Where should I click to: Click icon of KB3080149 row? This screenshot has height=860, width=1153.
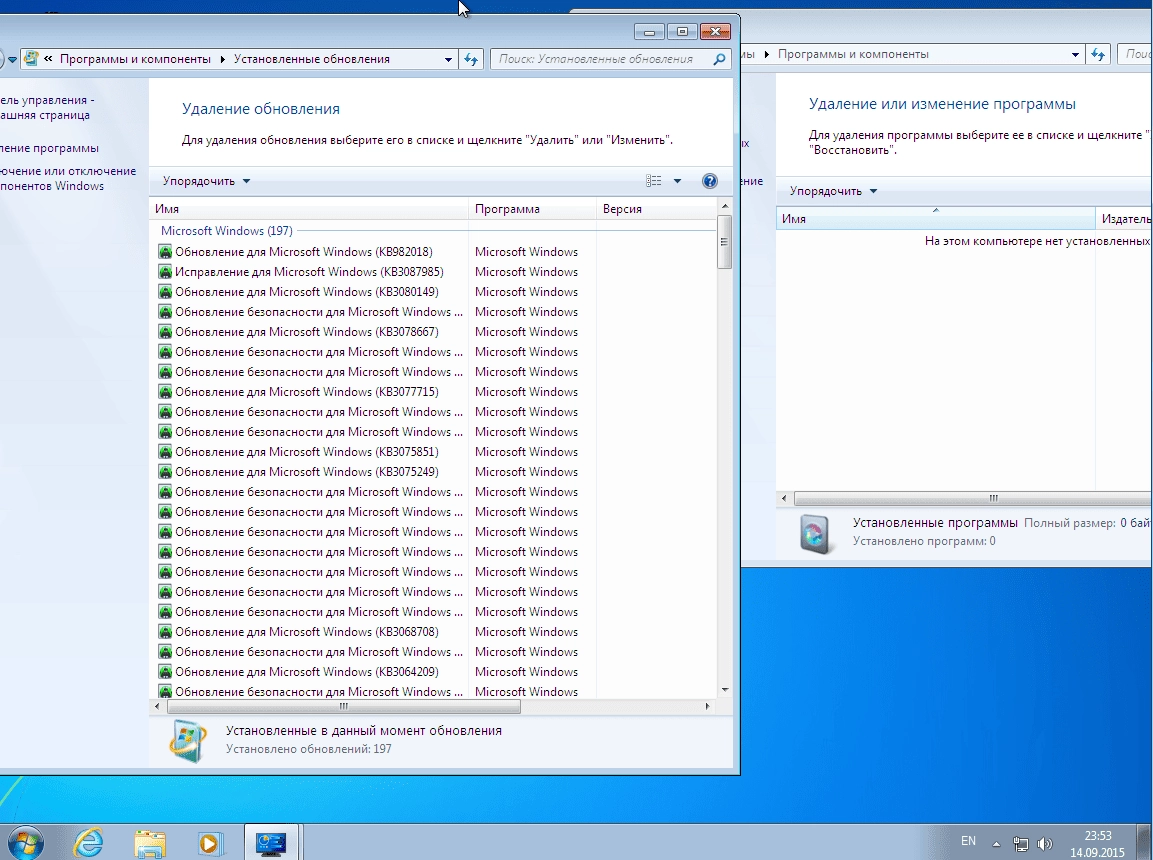[165, 291]
